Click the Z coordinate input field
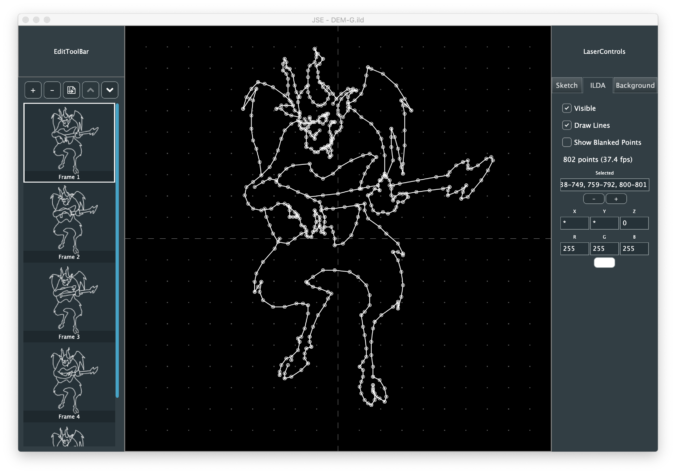The width and height of the screenshot is (676, 474). [634, 223]
